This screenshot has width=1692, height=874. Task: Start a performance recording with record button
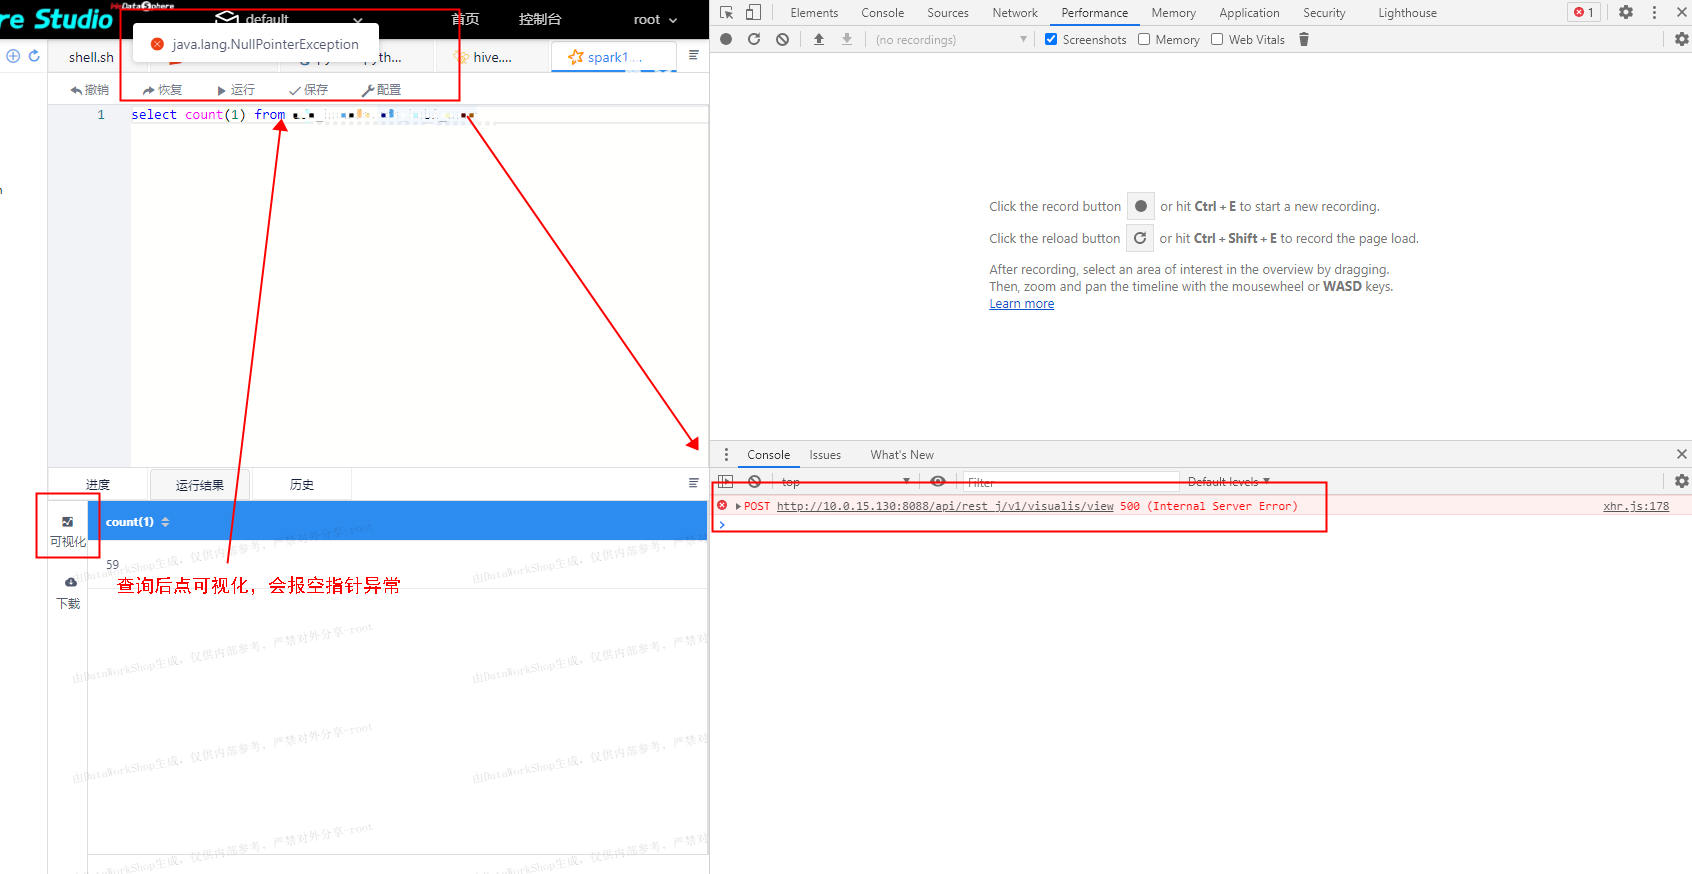pyautogui.click(x=726, y=39)
